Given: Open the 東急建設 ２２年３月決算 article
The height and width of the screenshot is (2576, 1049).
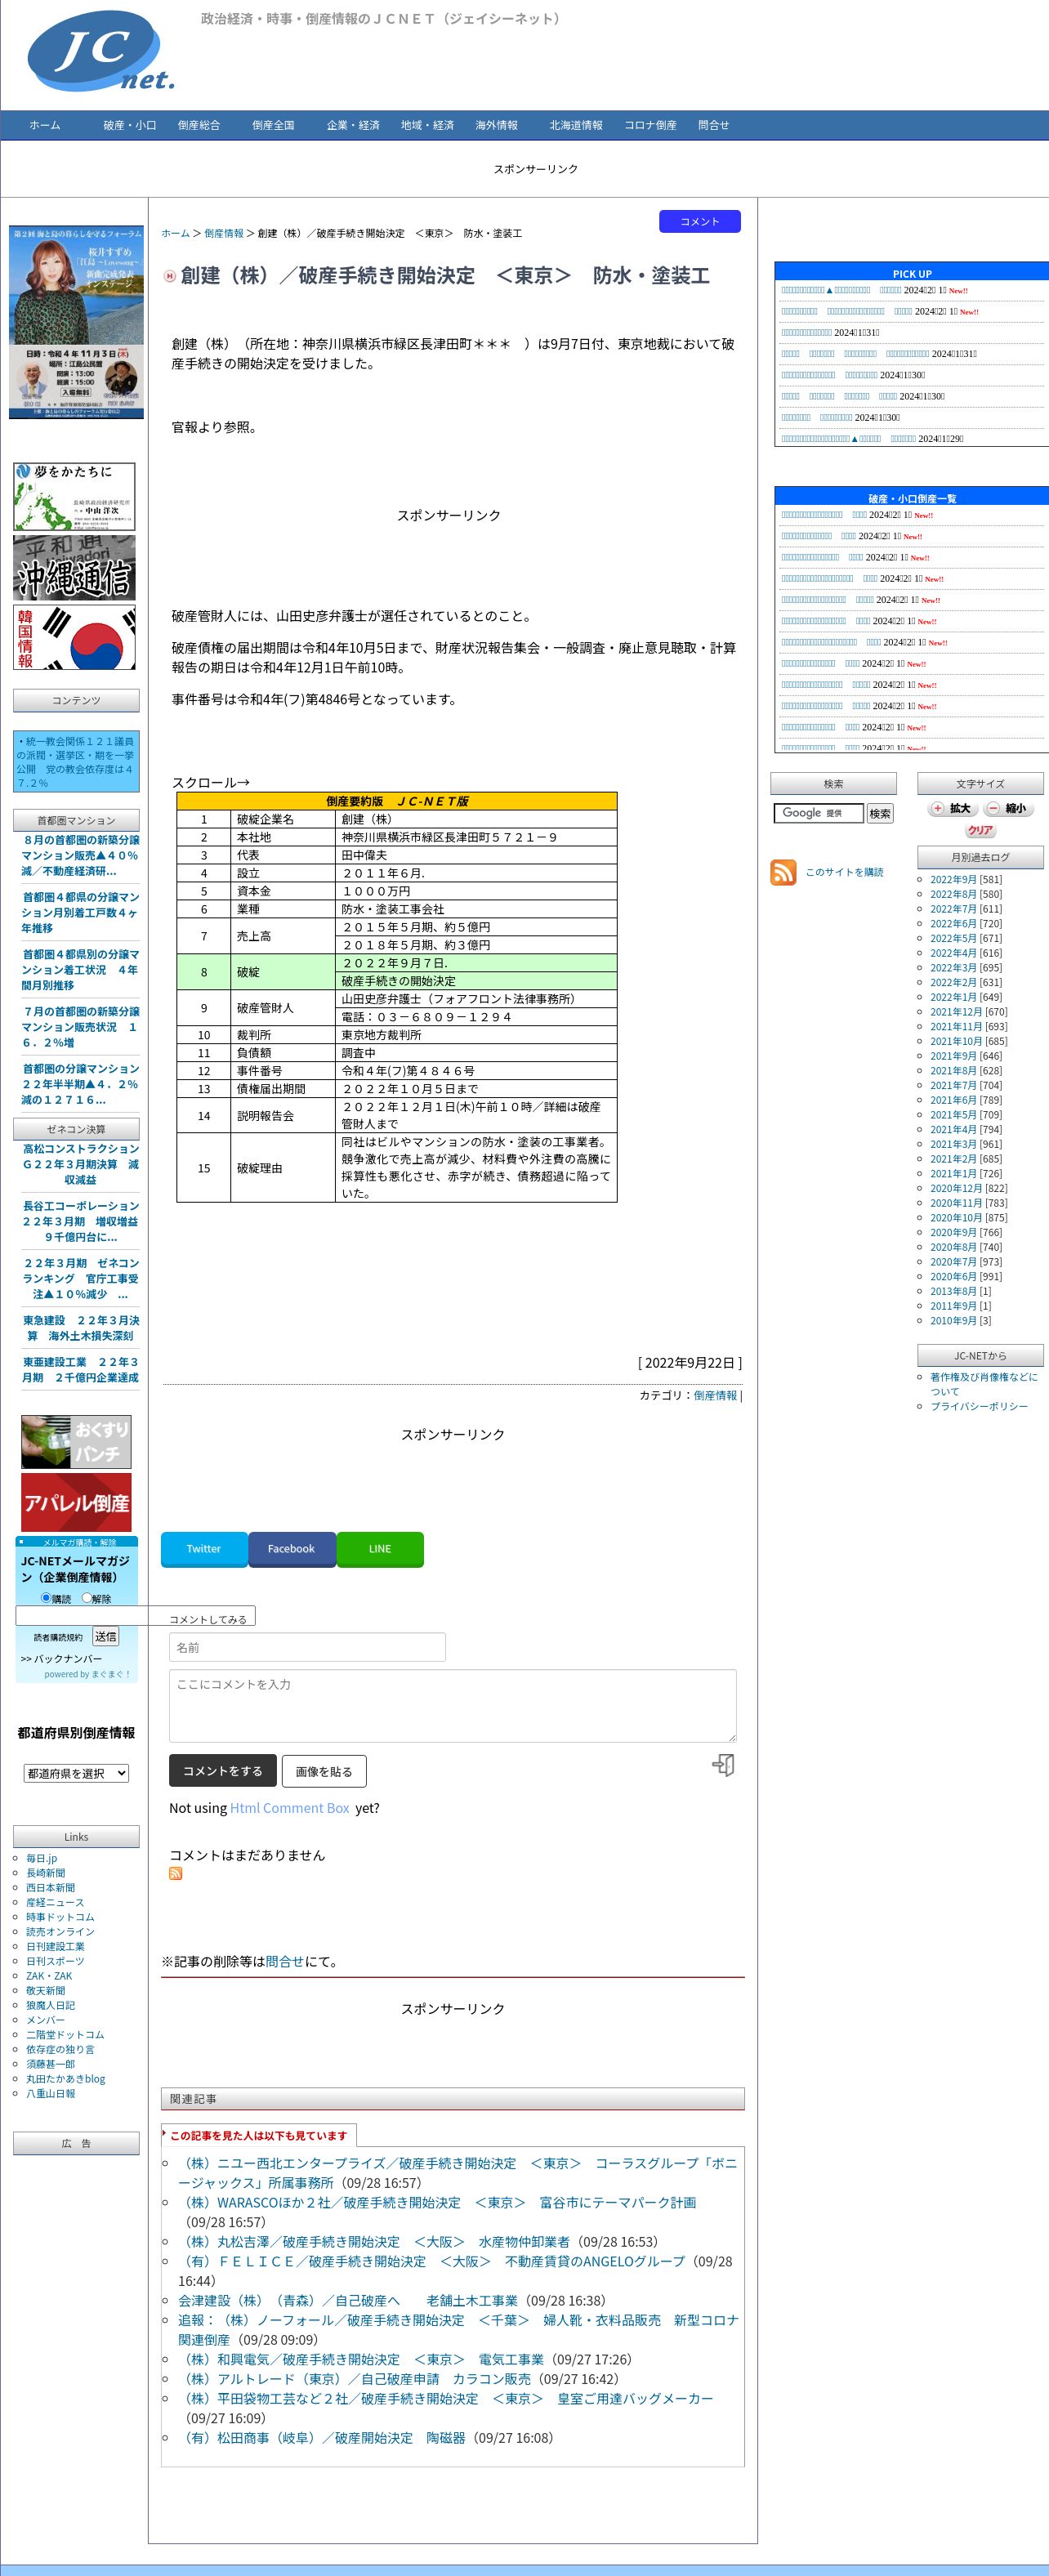Looking at the screenshot, I should pos(81,1328).
